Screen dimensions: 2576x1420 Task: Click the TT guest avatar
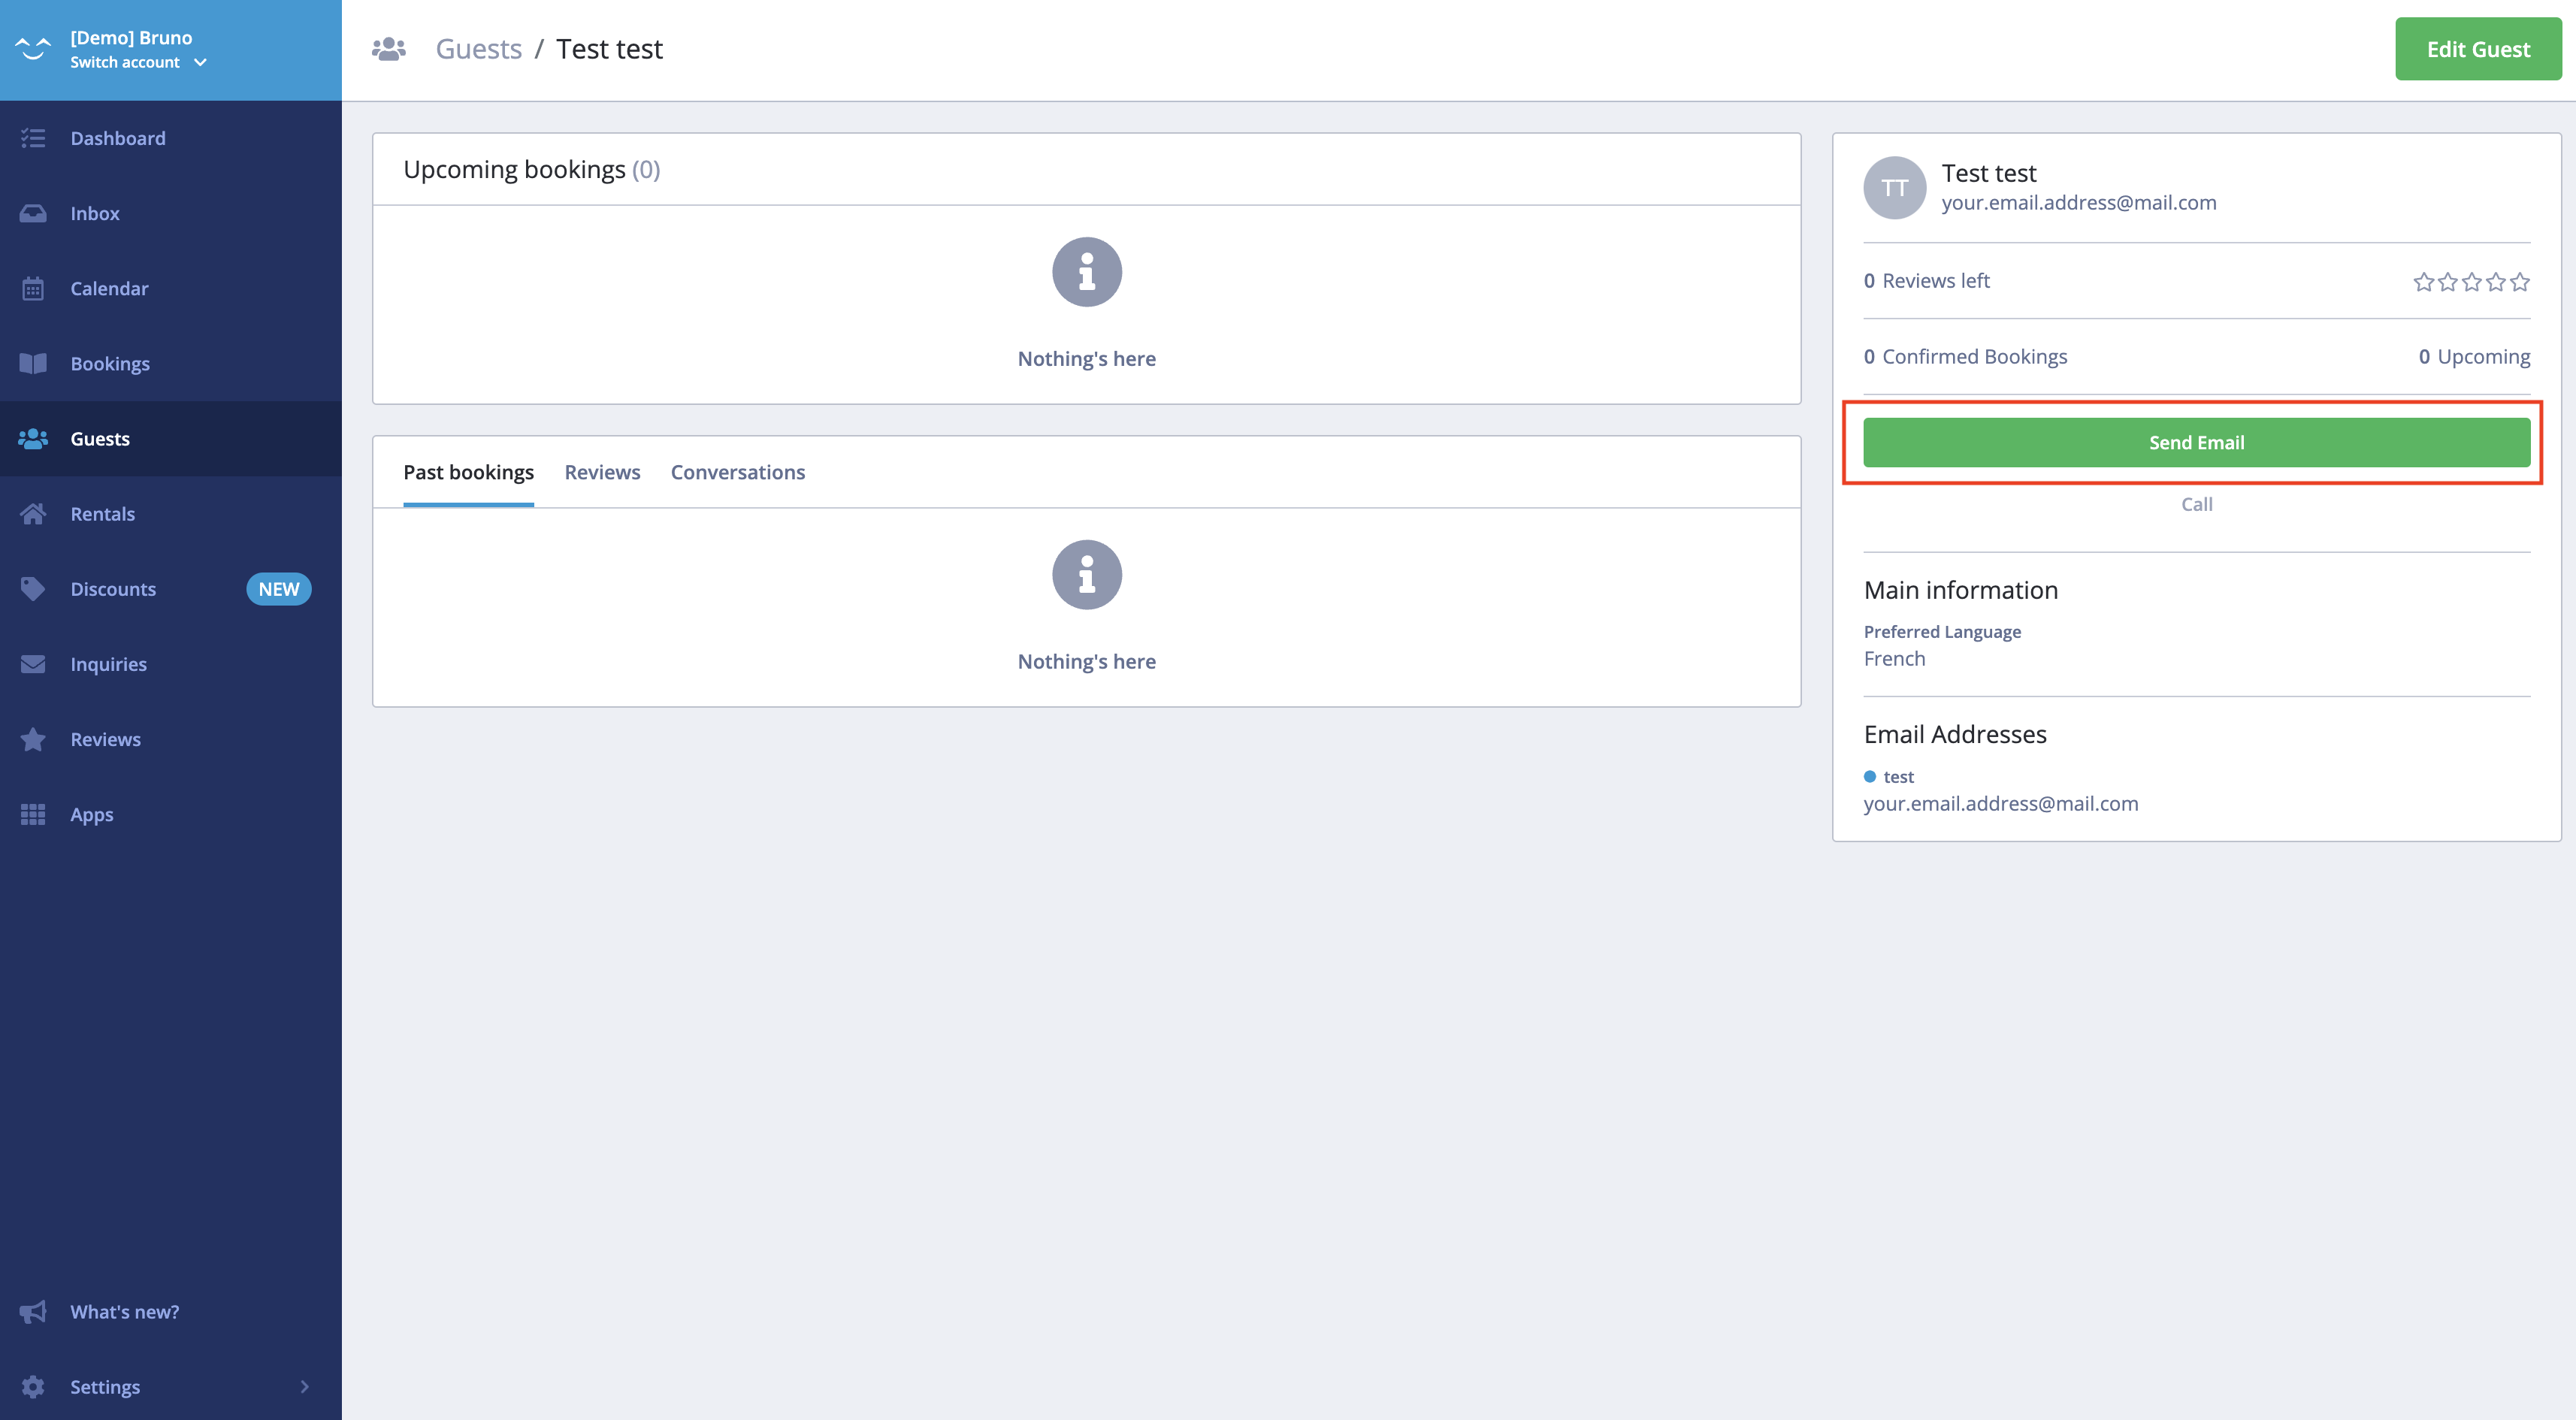click(x=1894, y=188)
